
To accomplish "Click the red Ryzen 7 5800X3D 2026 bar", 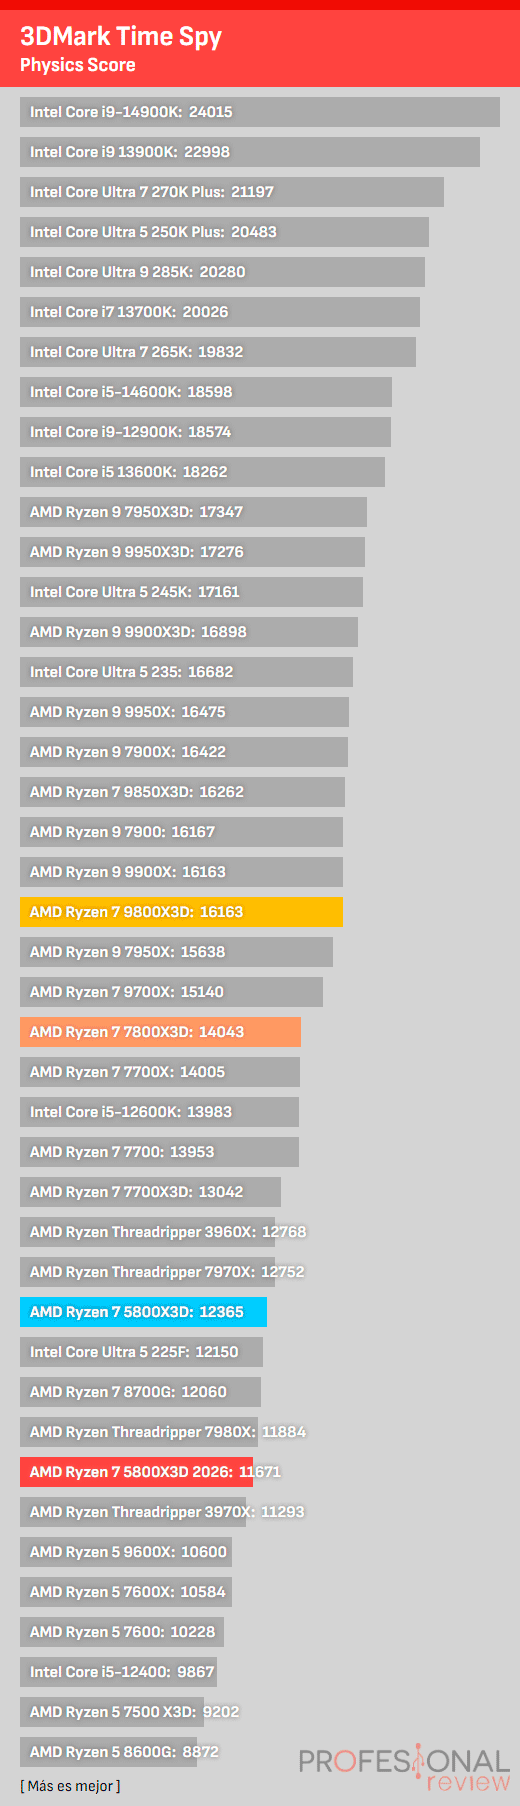I will click(136, 1472).
